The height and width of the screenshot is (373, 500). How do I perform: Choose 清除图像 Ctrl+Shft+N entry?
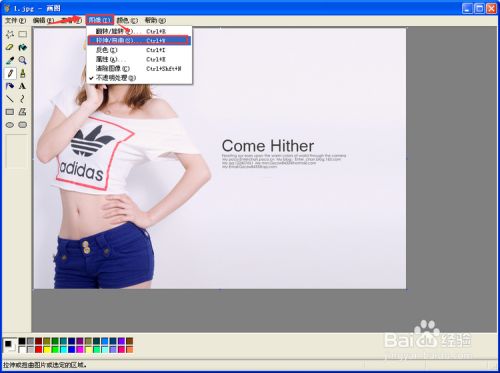pos(139,69)
